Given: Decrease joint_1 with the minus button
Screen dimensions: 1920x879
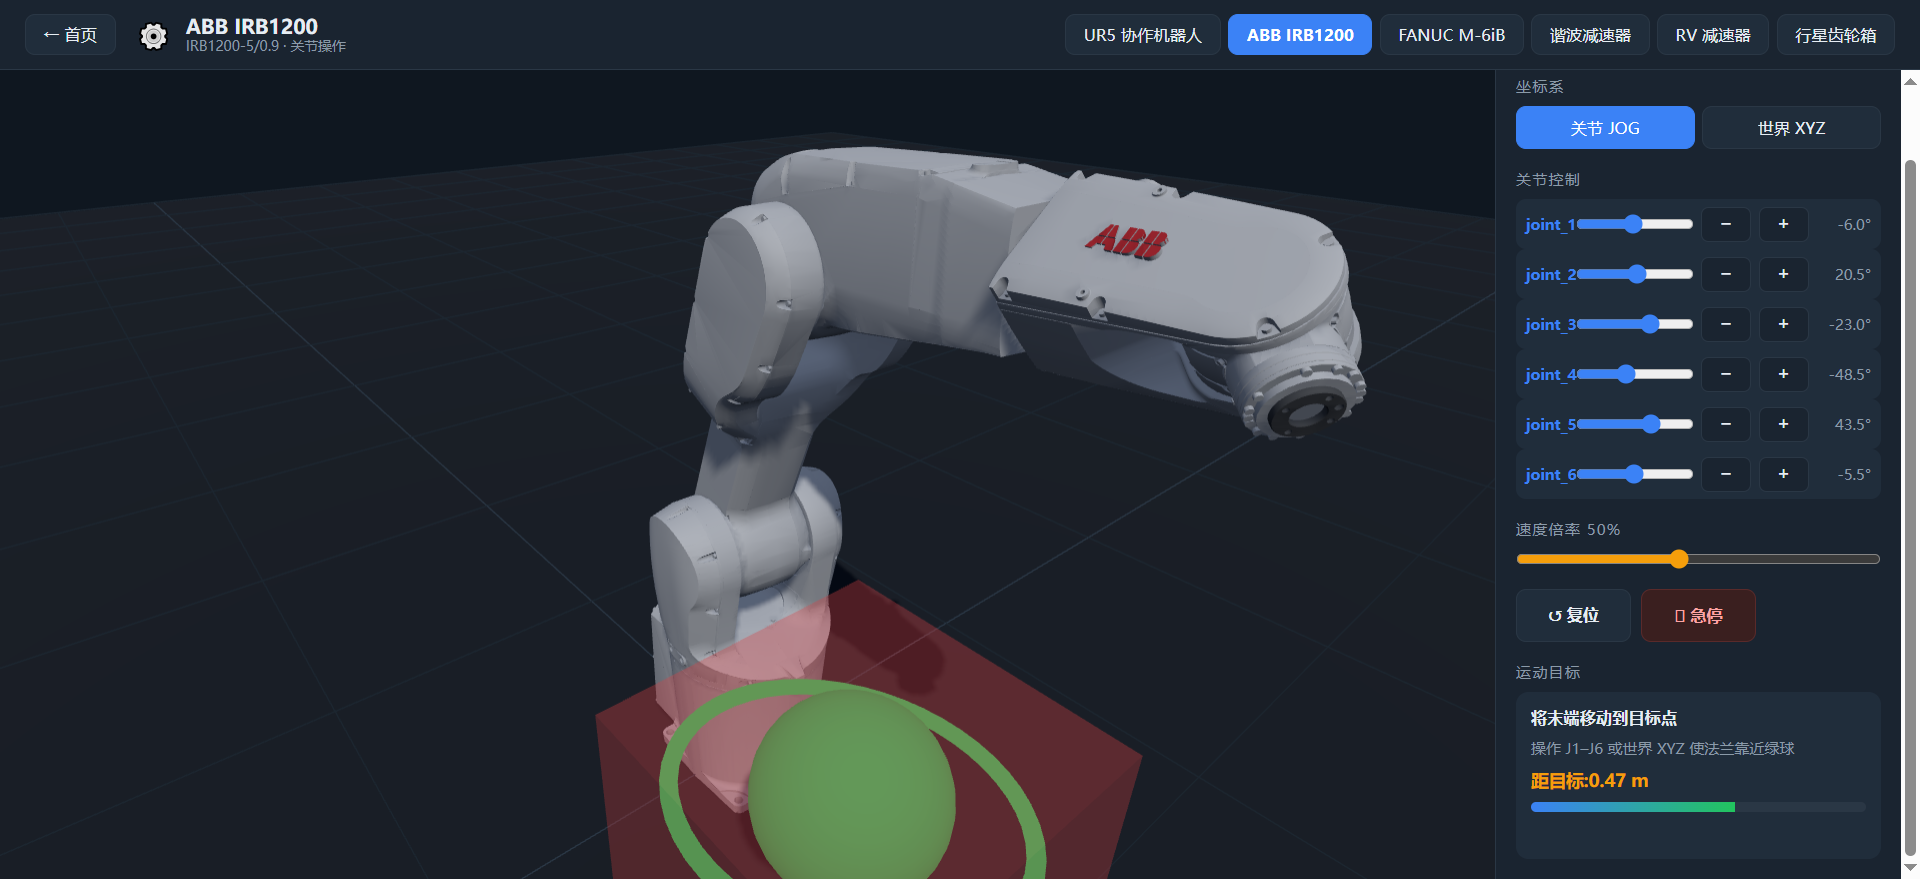Looking at the screenshot, I should pos(1726,224).
